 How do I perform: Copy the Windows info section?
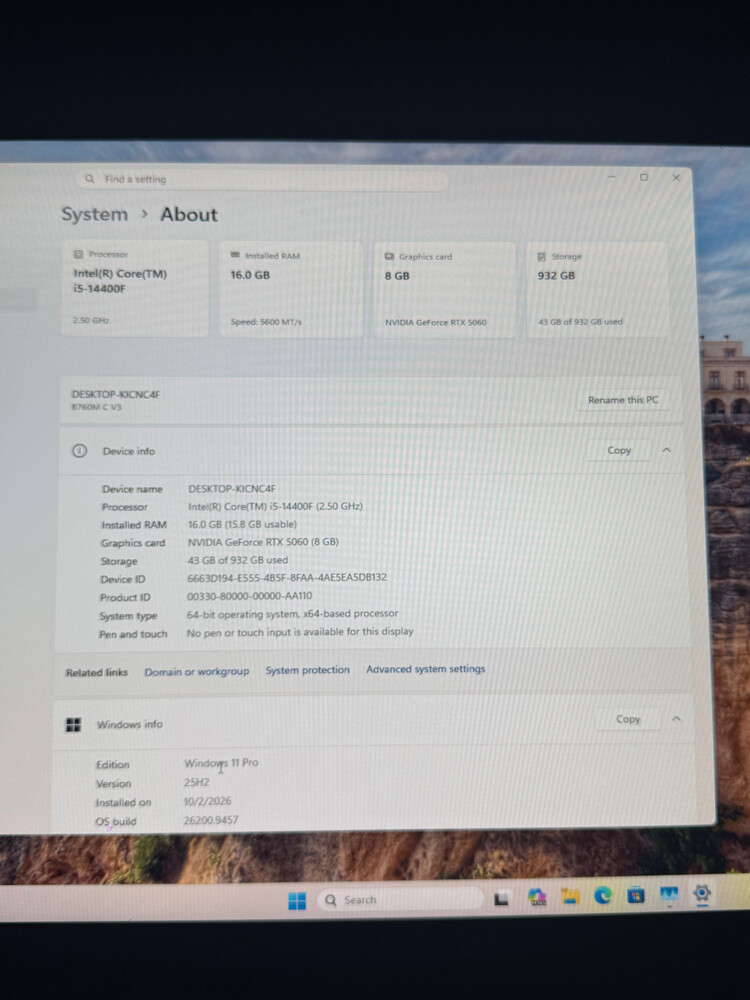[x=628, y=719]
